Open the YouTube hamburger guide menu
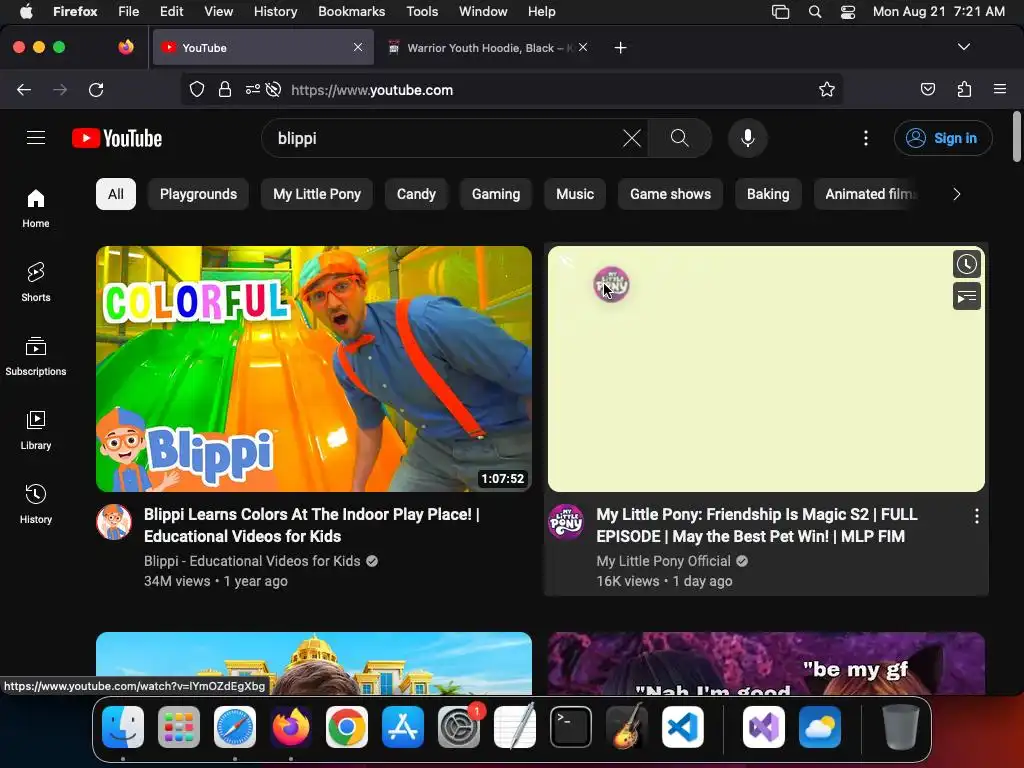This screenshot has height=768, width=1024. tap(36, 138)
